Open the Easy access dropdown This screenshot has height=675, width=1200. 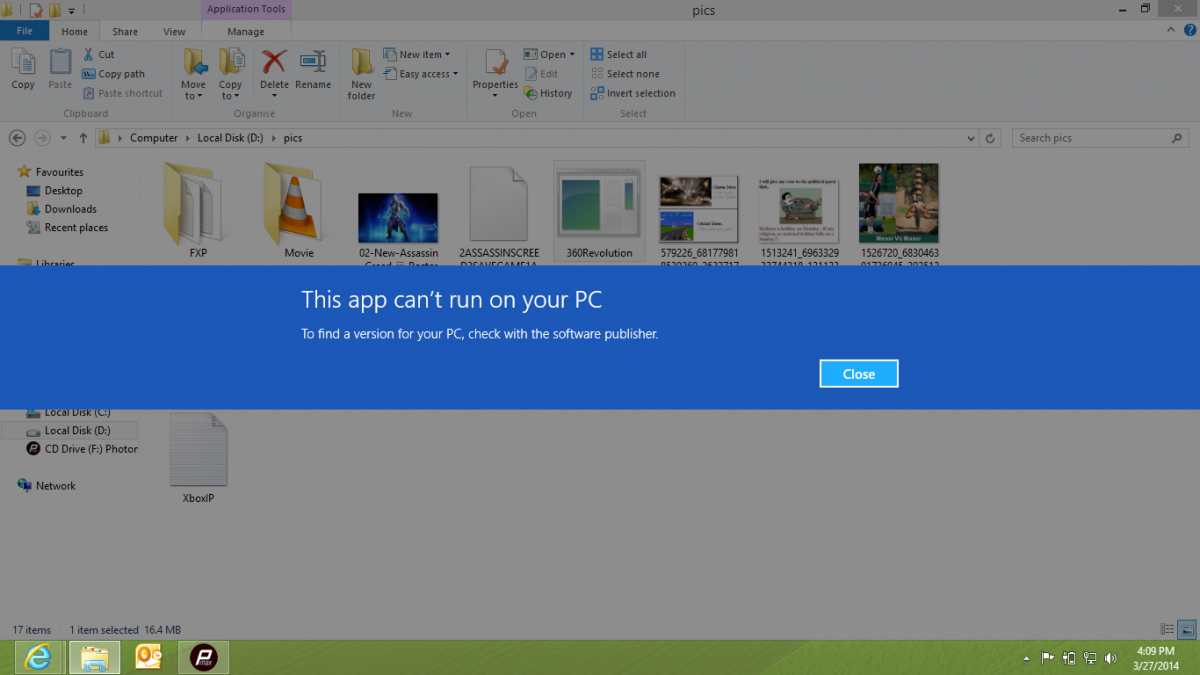pos(428,74)
